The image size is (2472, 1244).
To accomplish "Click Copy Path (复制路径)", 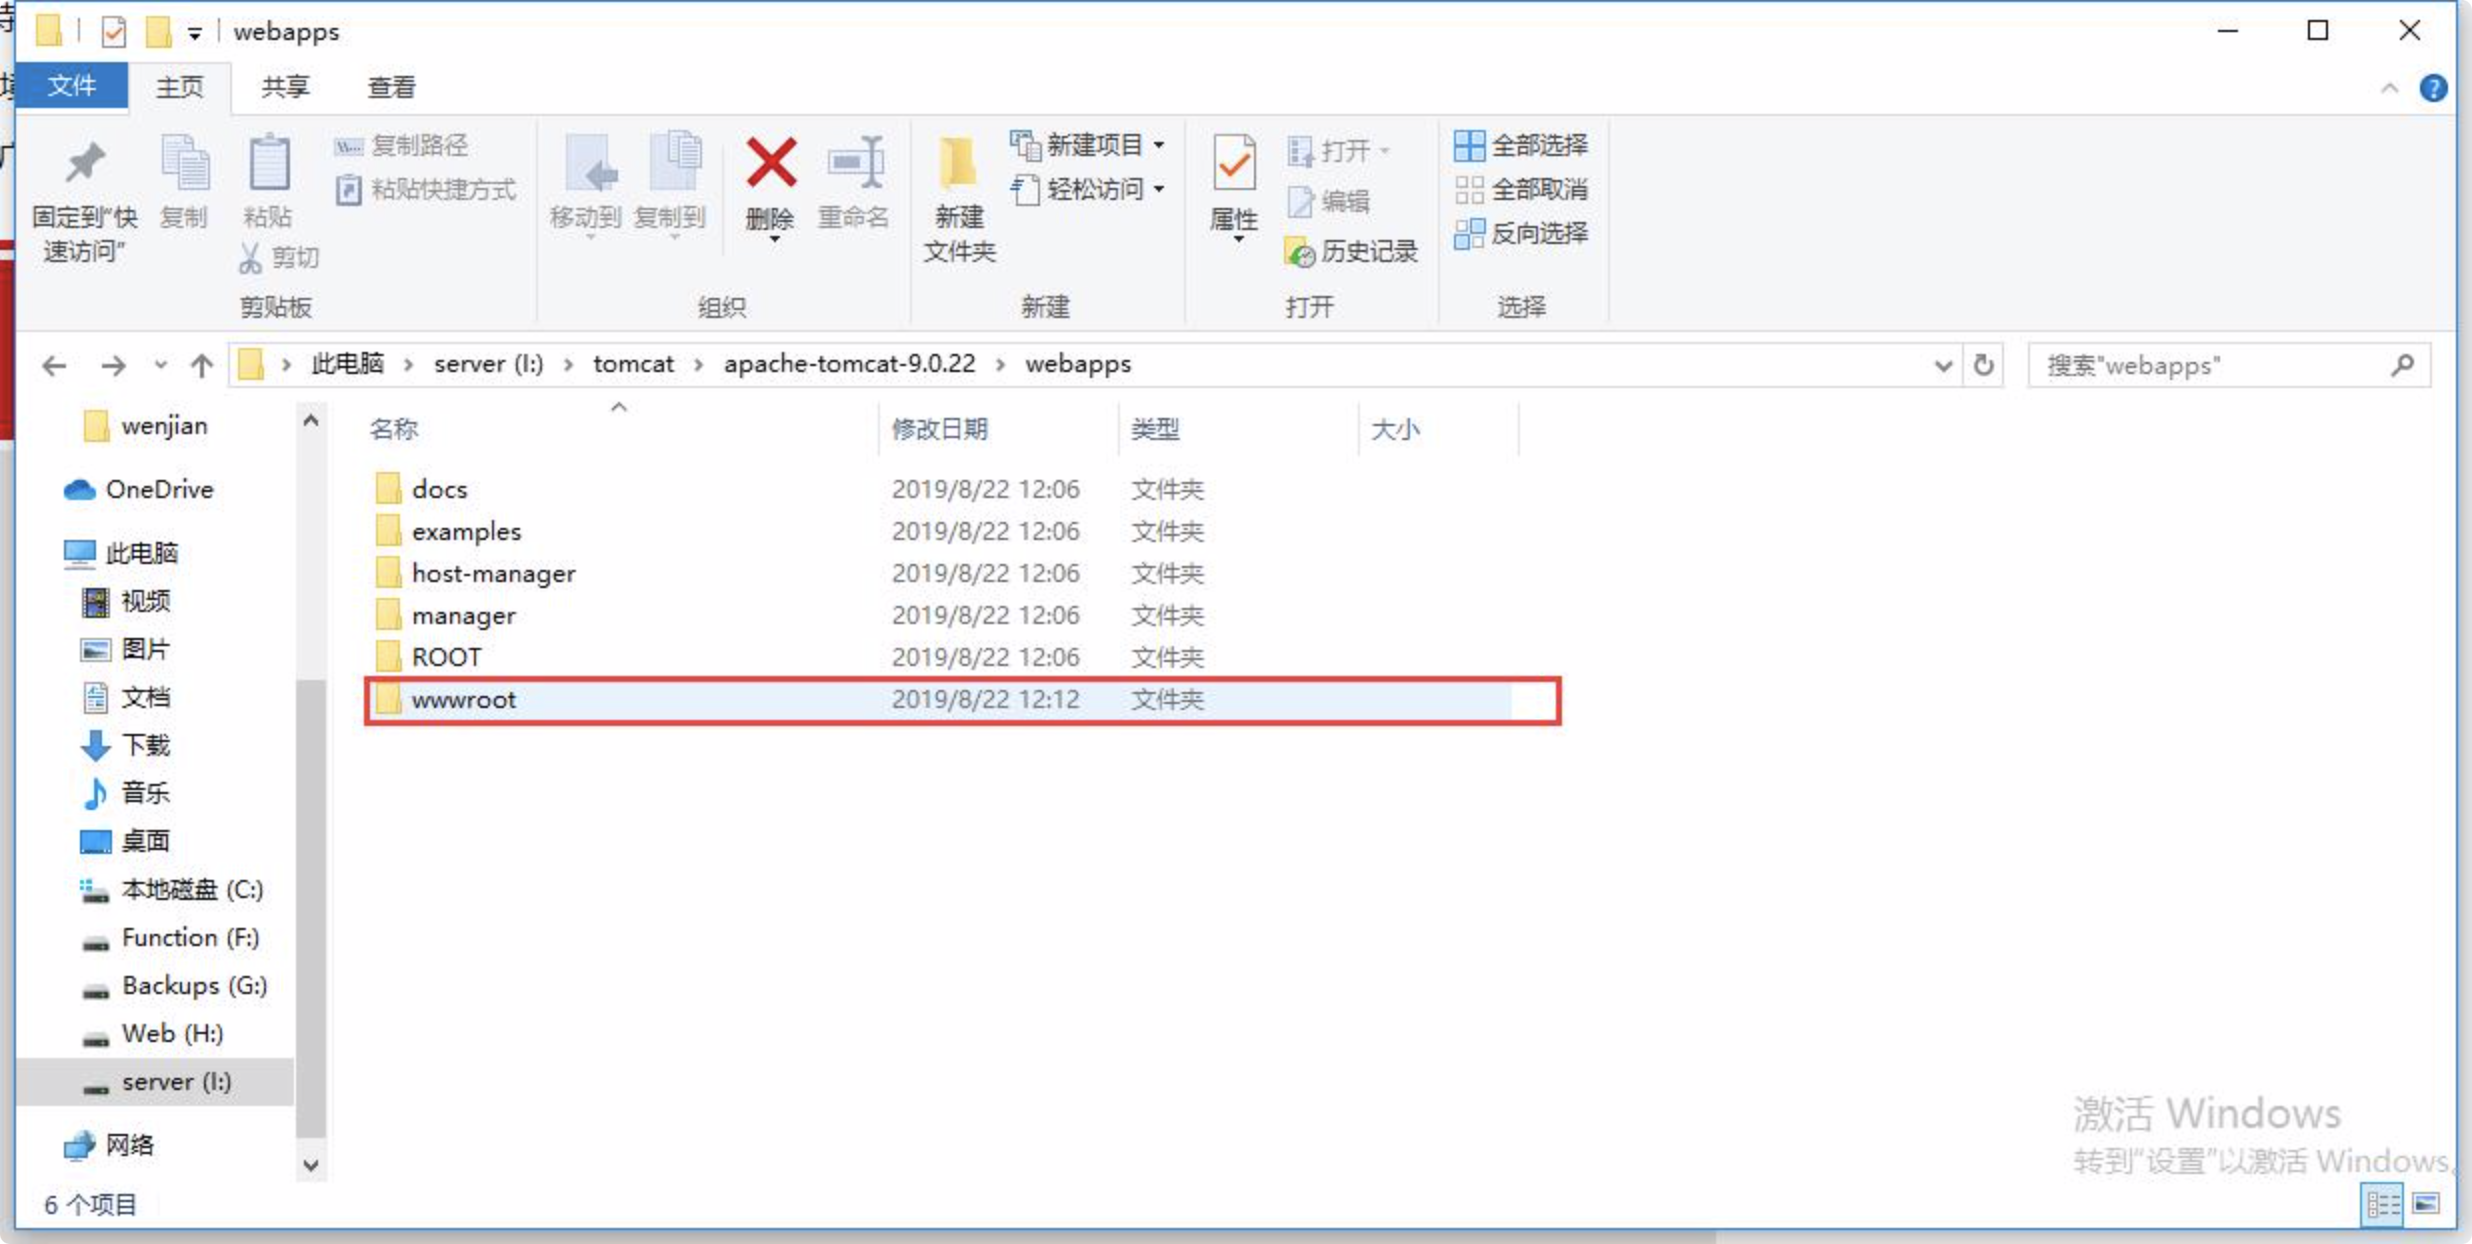I will (402, 146).
